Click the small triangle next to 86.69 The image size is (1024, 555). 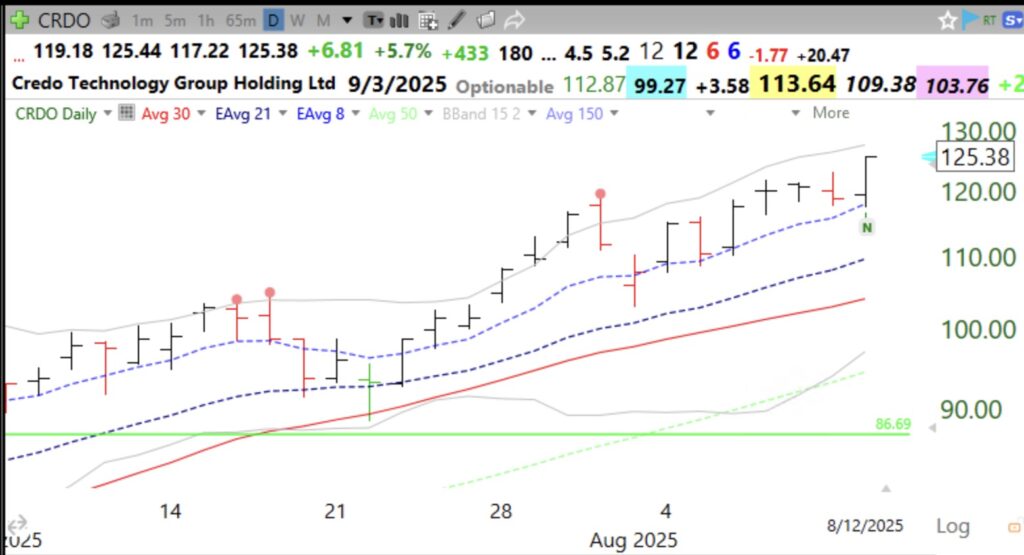[933, 428]
